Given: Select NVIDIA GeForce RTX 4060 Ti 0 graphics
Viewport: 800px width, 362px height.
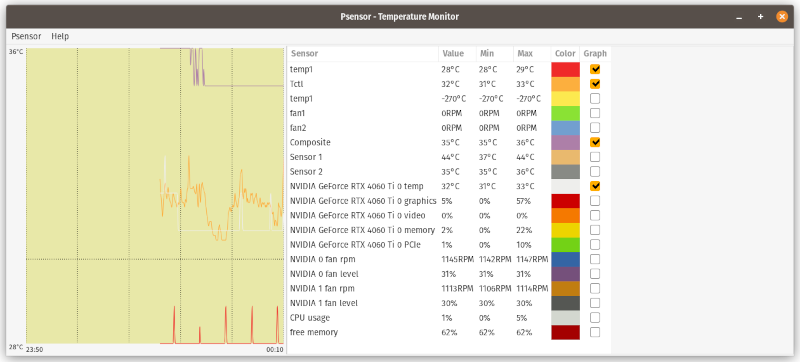Looking at the screenshot, I should 363,201.
